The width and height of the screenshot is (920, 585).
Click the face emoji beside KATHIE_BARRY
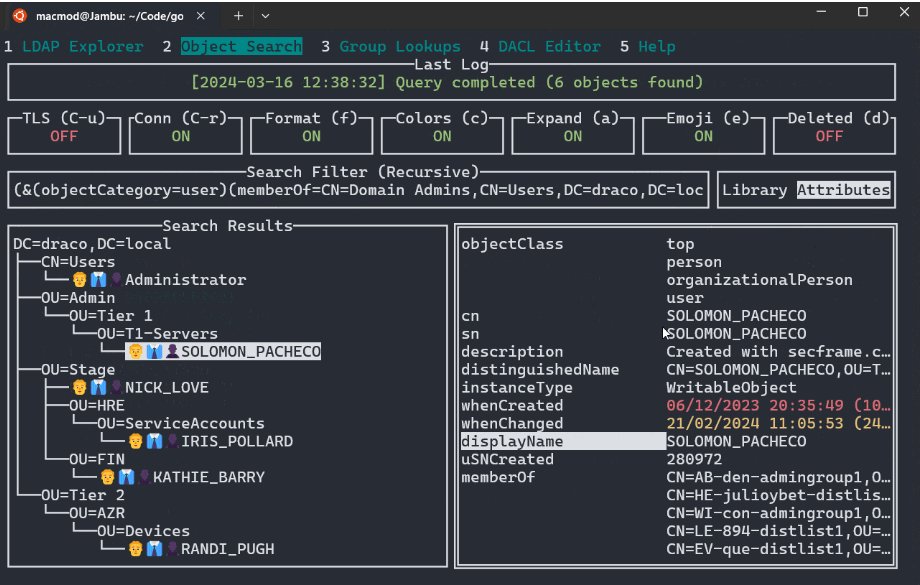point(107,477)
